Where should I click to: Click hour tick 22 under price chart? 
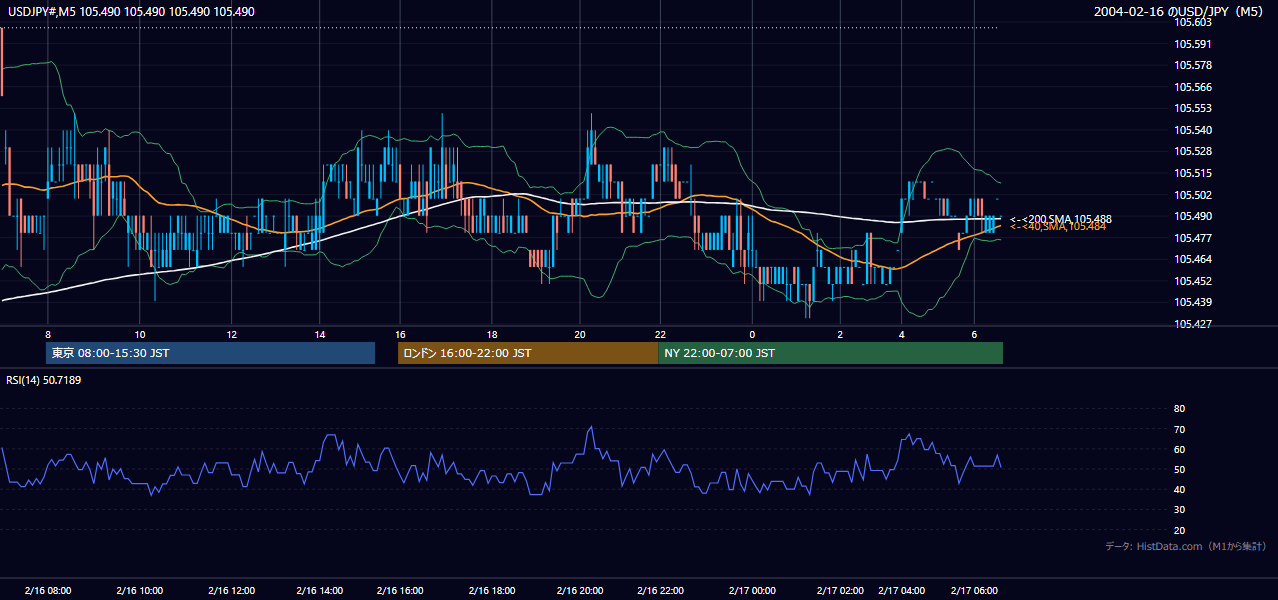point(660,334)
